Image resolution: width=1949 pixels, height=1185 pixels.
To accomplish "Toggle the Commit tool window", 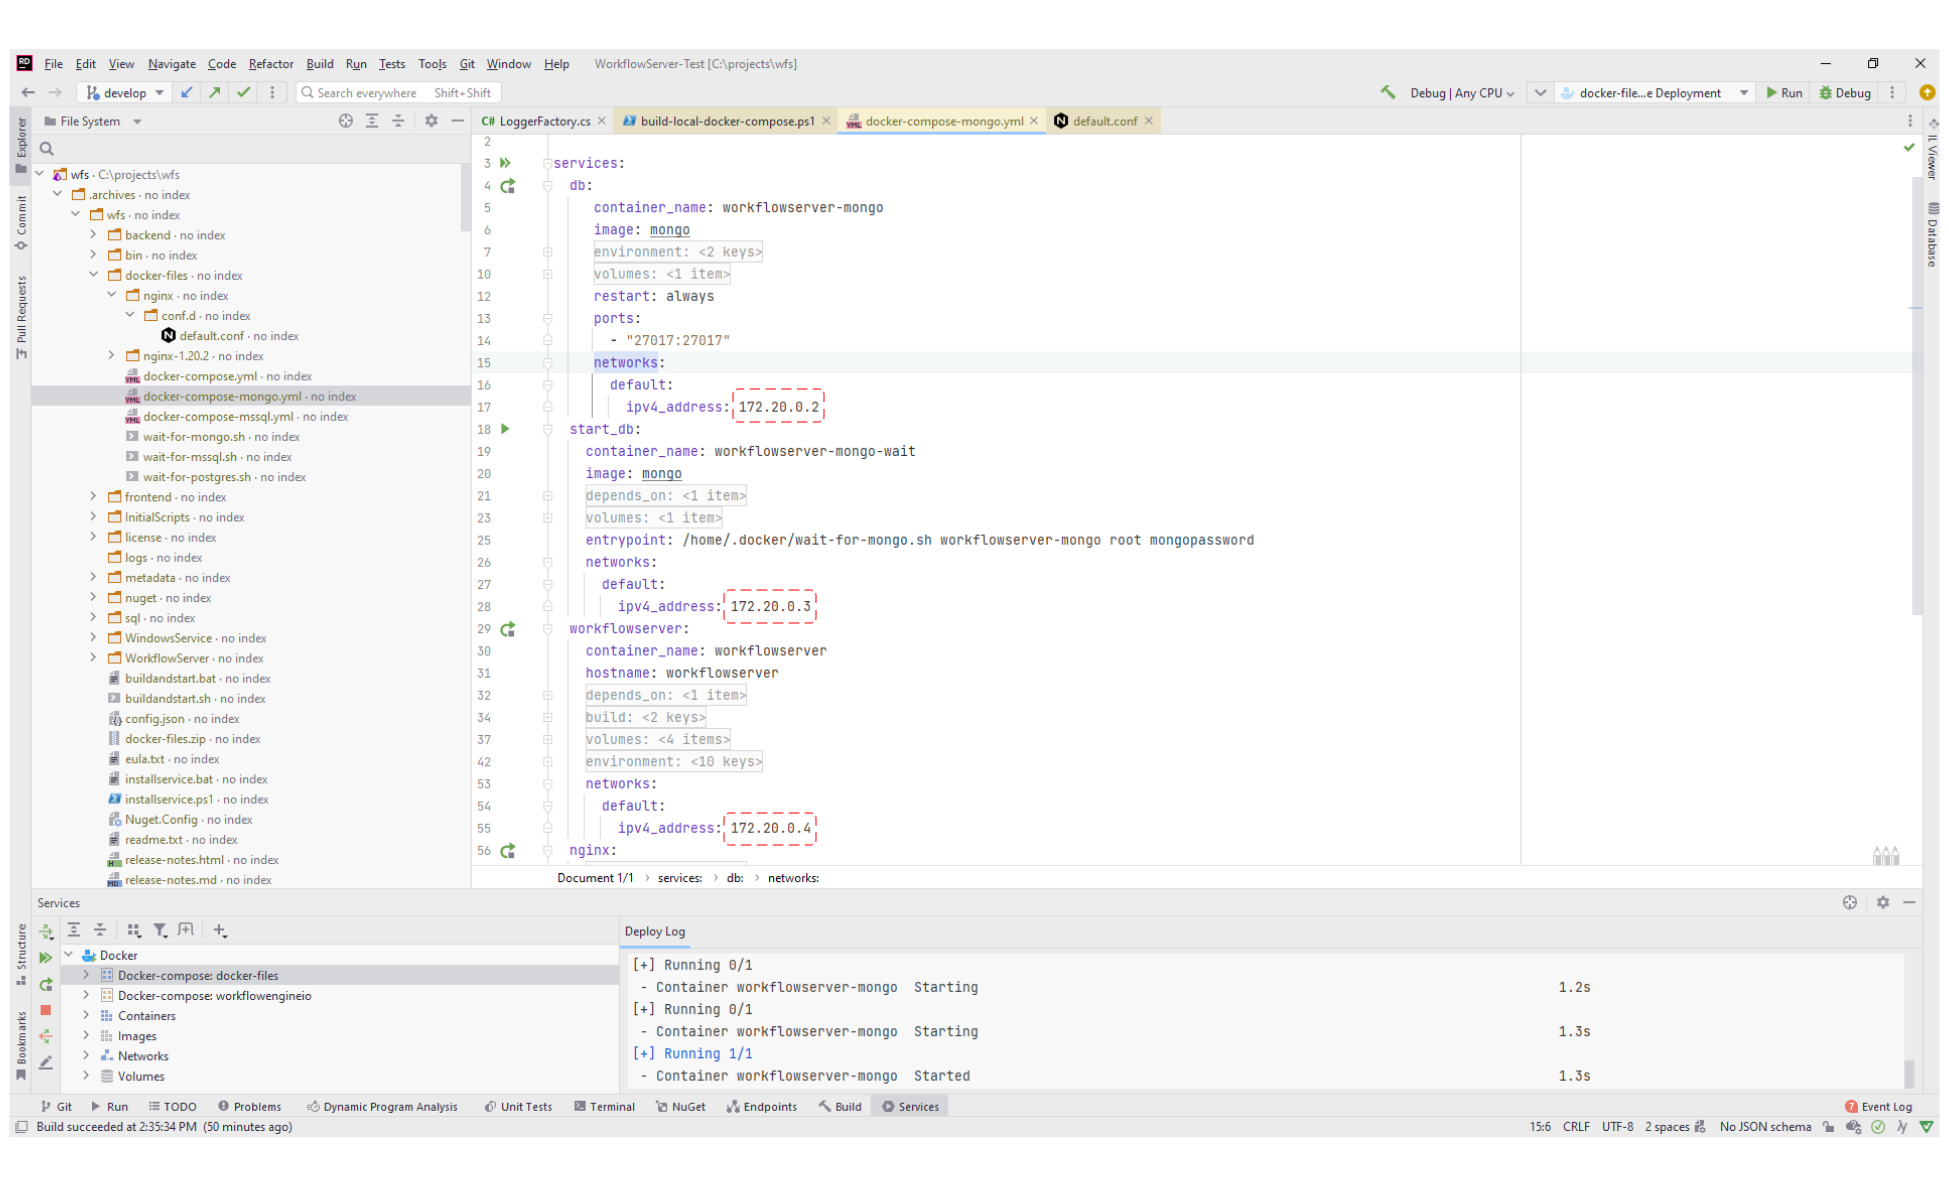I will pos(21,222).
